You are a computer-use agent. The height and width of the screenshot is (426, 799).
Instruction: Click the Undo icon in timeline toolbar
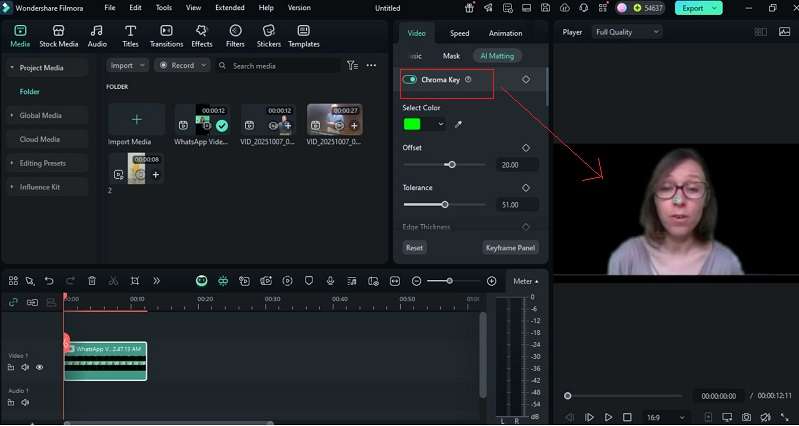click(49, 281)
